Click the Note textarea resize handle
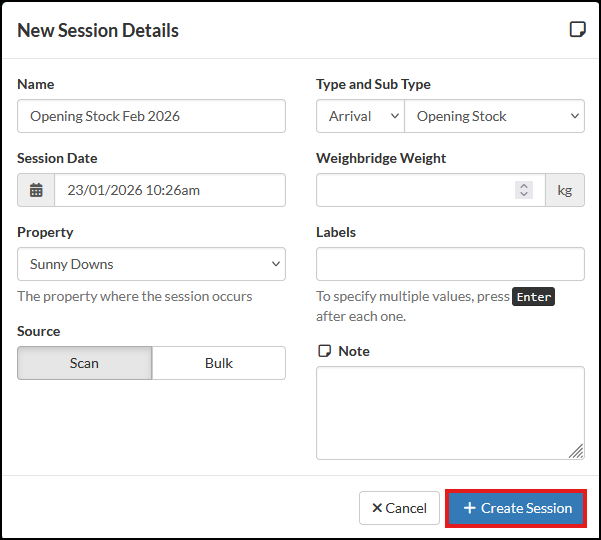601x540 pixels. (x=576, y=451)
